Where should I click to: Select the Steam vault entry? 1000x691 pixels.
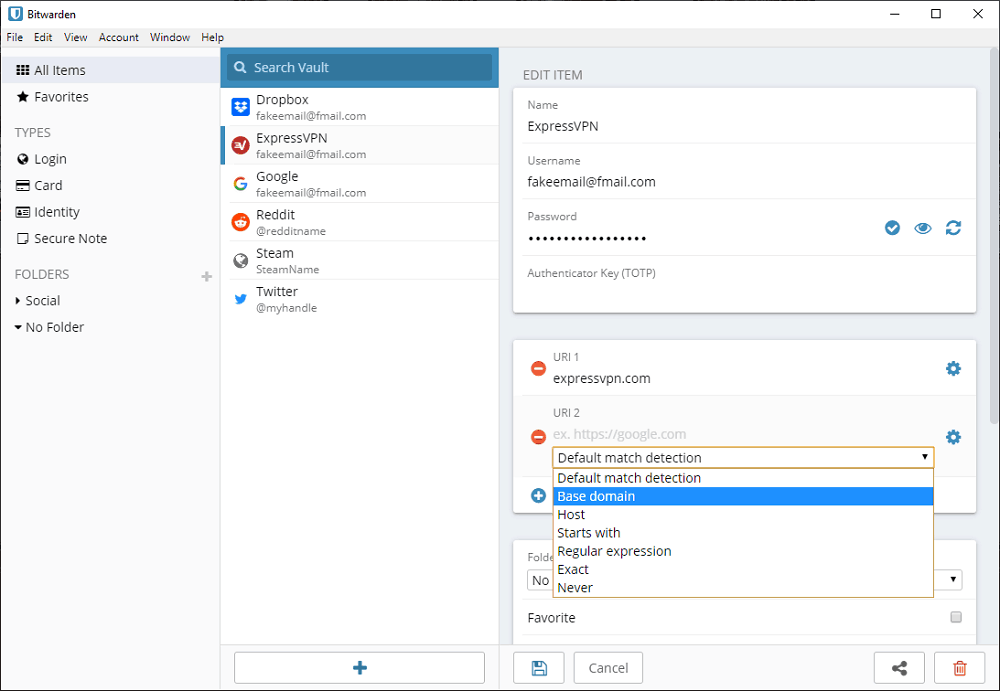click(x=360, y=260)
